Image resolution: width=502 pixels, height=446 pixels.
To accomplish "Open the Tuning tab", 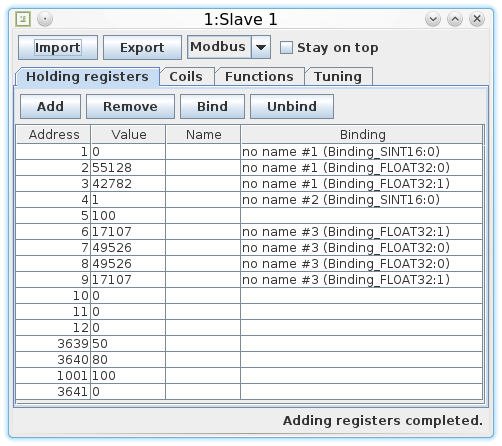I will [x=338, y=77].
